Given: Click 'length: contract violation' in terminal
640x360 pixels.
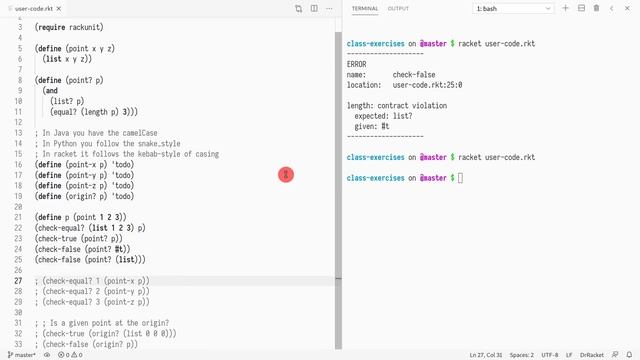Looking at the screenshot, I should (x=397, y=106).
